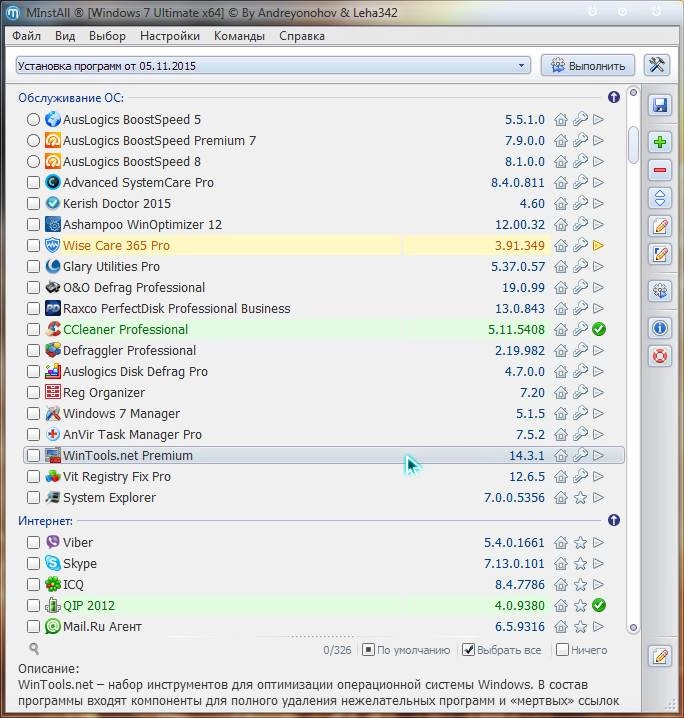The height and width of the screenshot is (718, 684).
Task: Click the scrollbar top circle button
Action: 633,92
